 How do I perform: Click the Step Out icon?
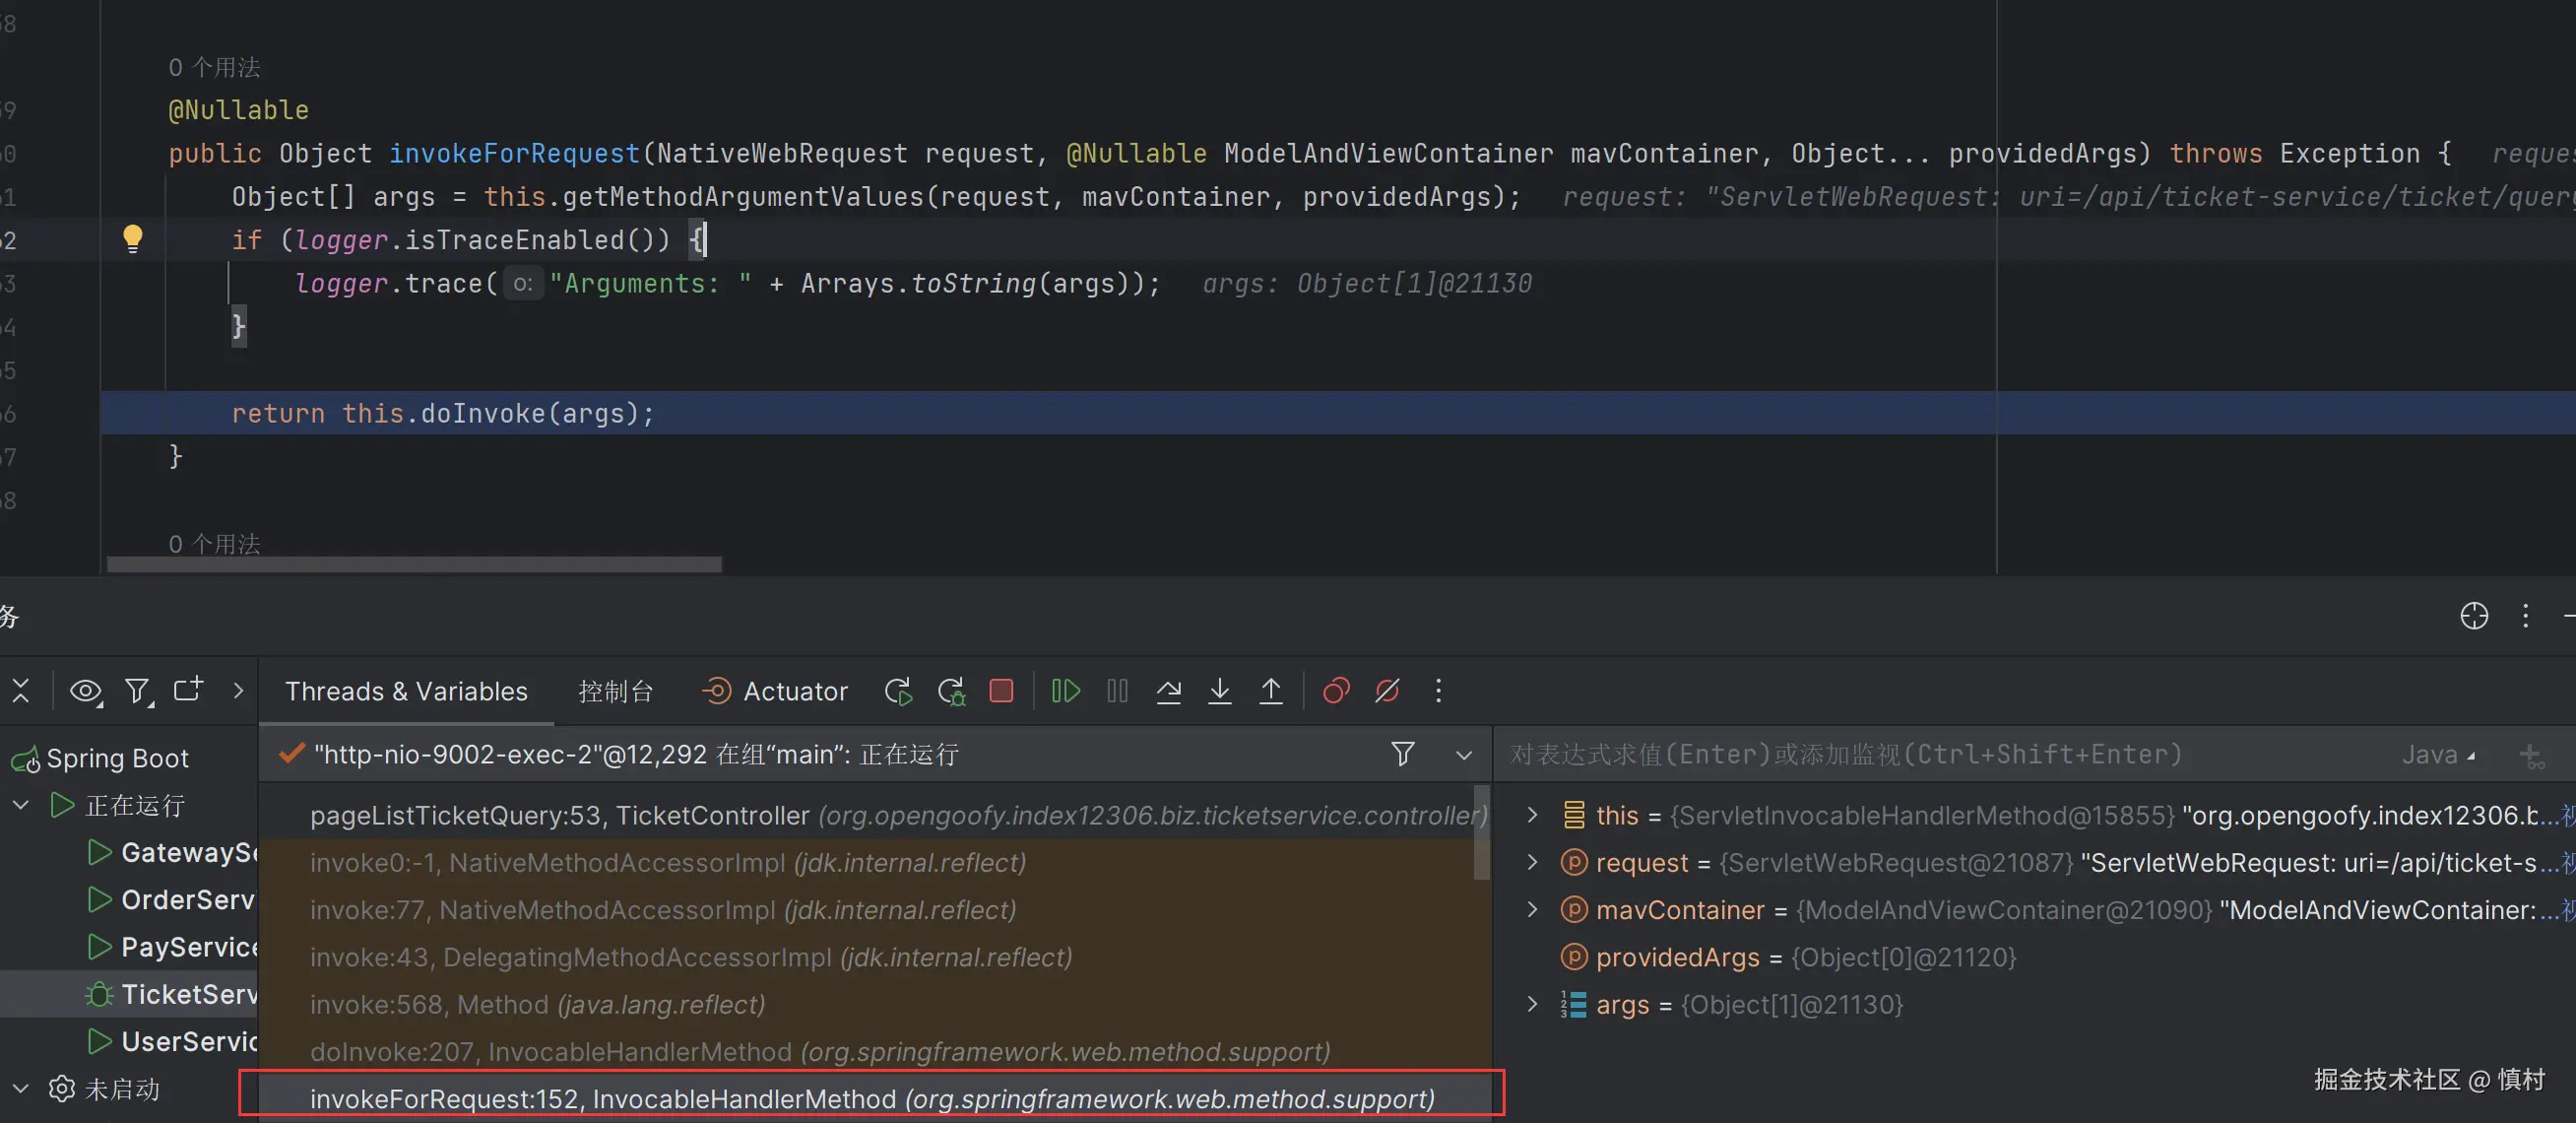[1270, 691]
